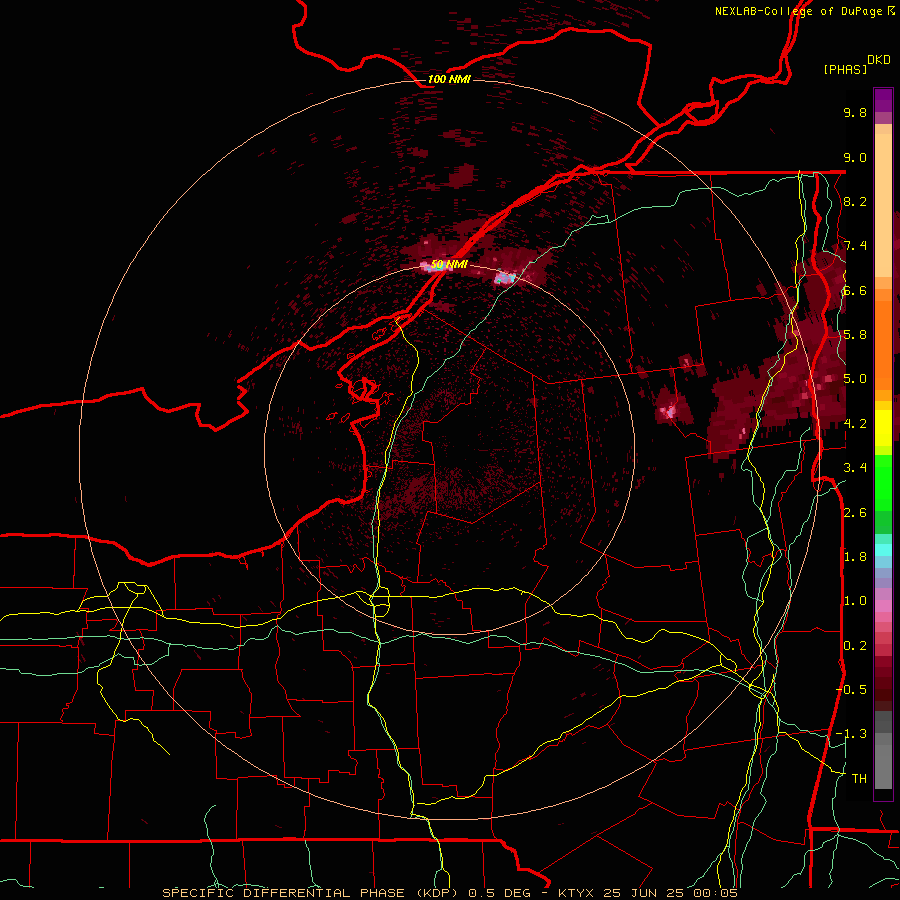Click the bright echo just left of the 50 NMI label
The image size is (900, 900).
point(426,265)
